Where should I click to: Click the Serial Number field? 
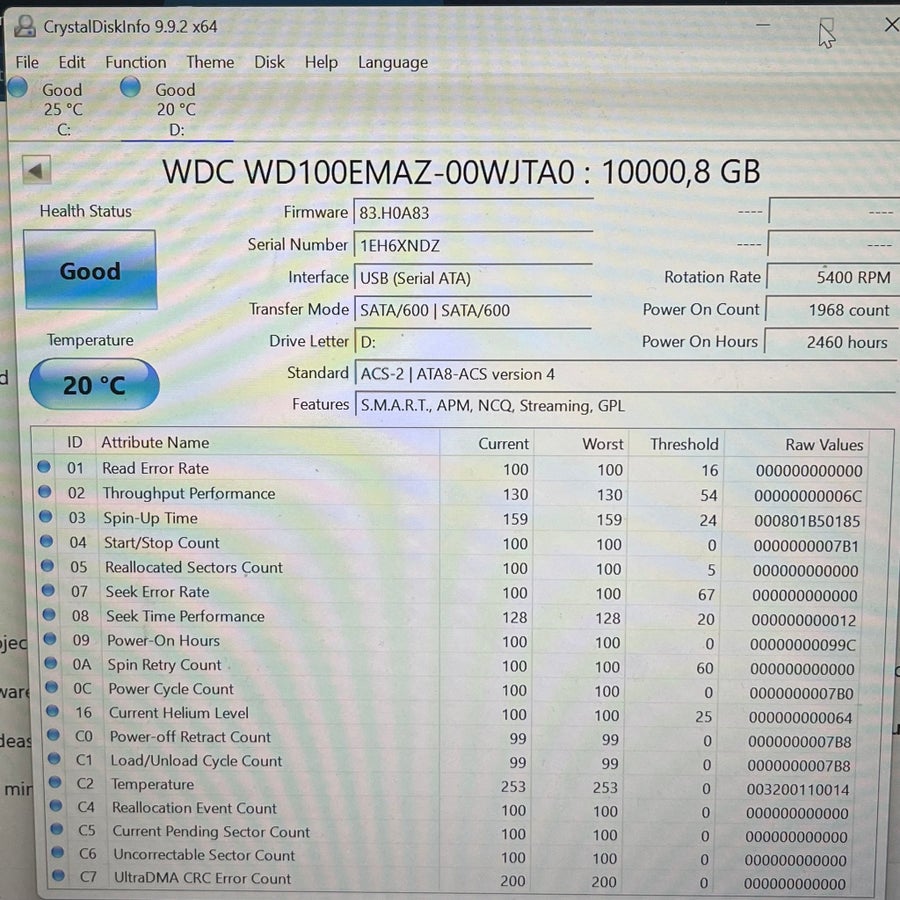[x=473, y=246]
